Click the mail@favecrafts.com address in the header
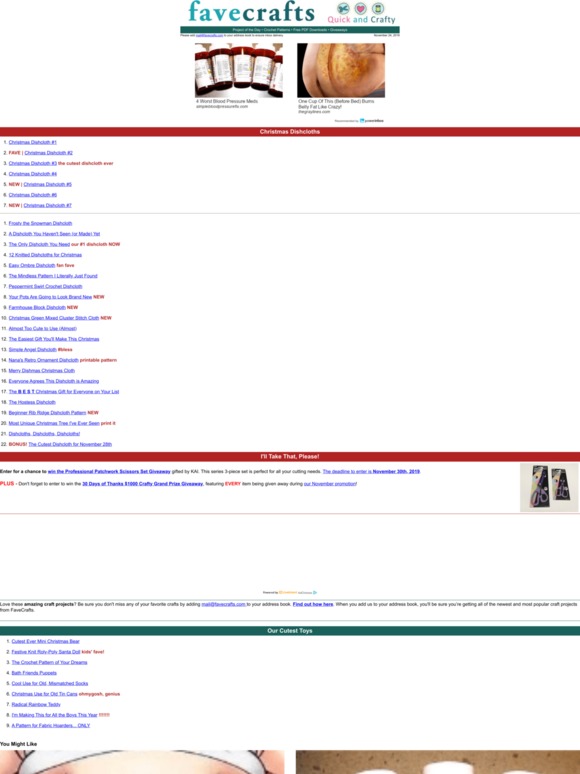Screen dimensions: 580x774 [209, 36]
